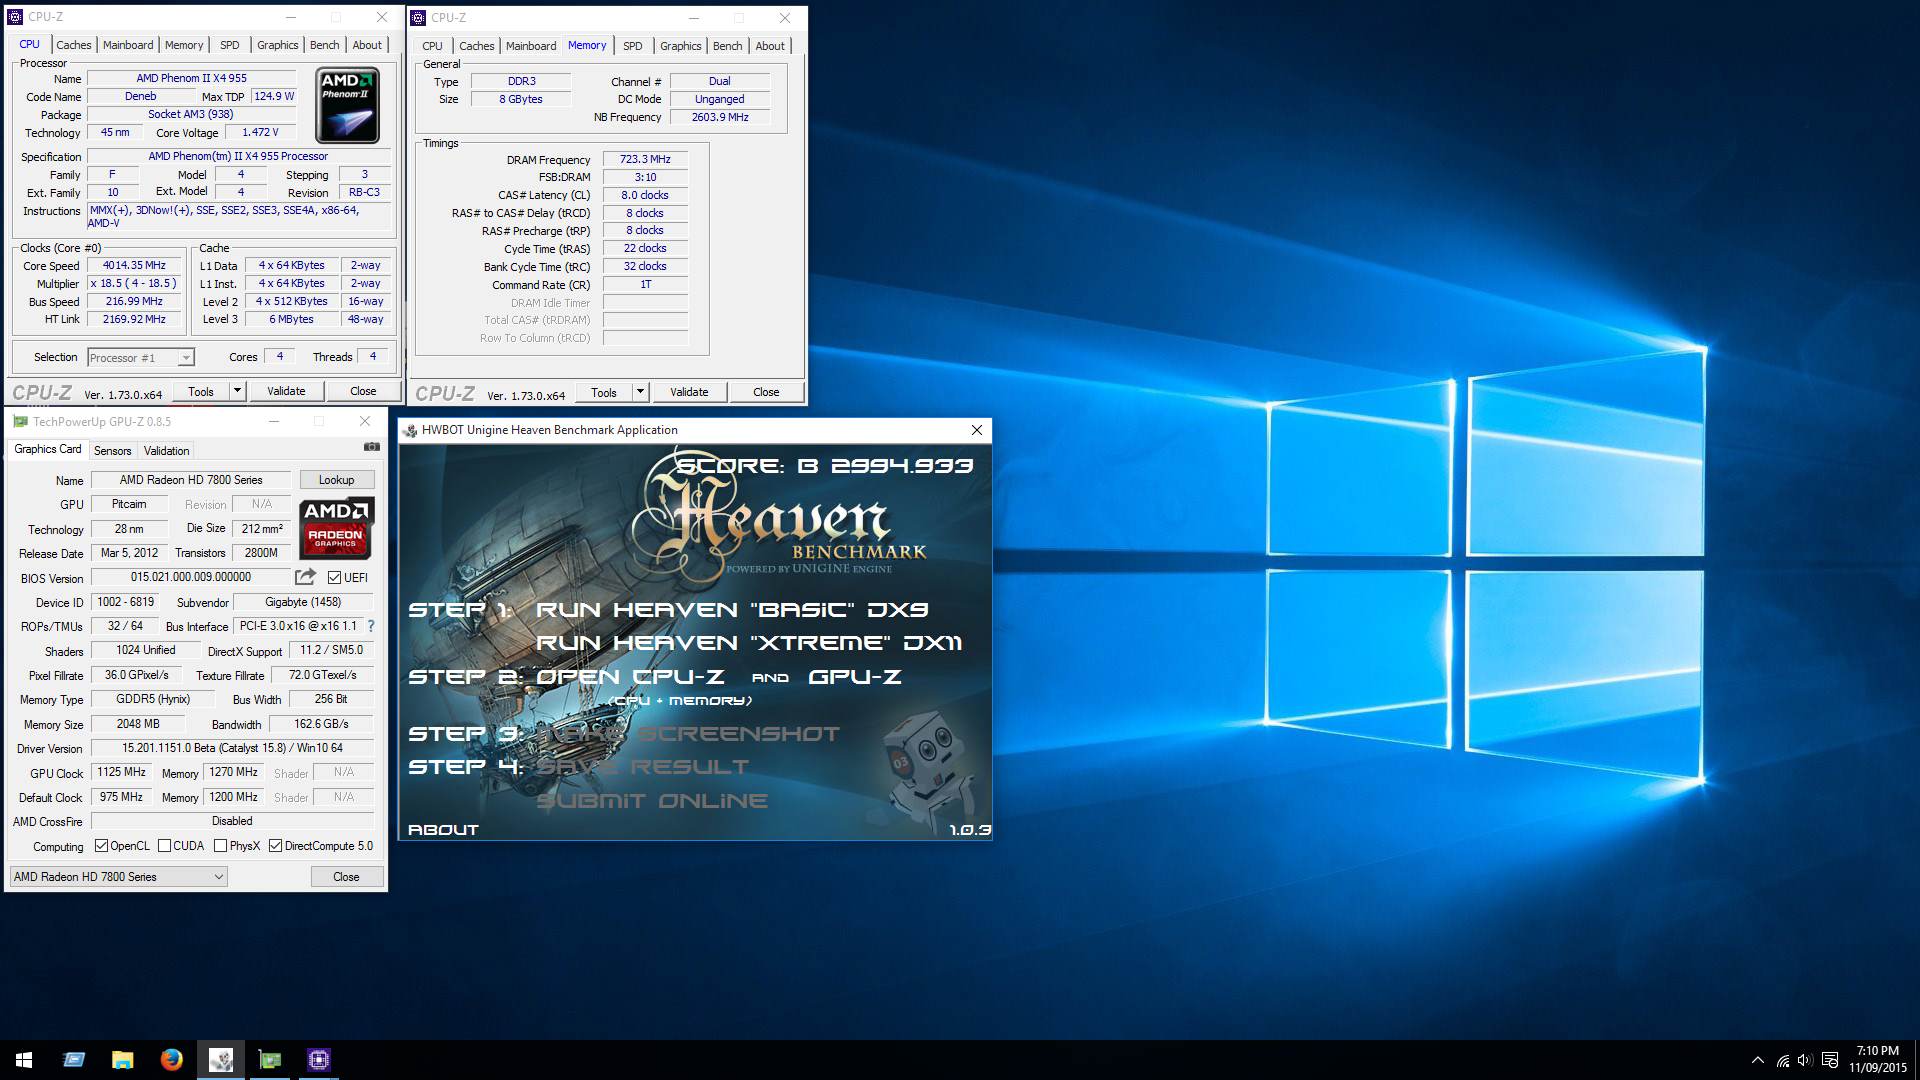Image resolution: width=1920 pixels, height=1080 pixels.
Task: Open network icon in system tray
Action: click(1782, 1060)
